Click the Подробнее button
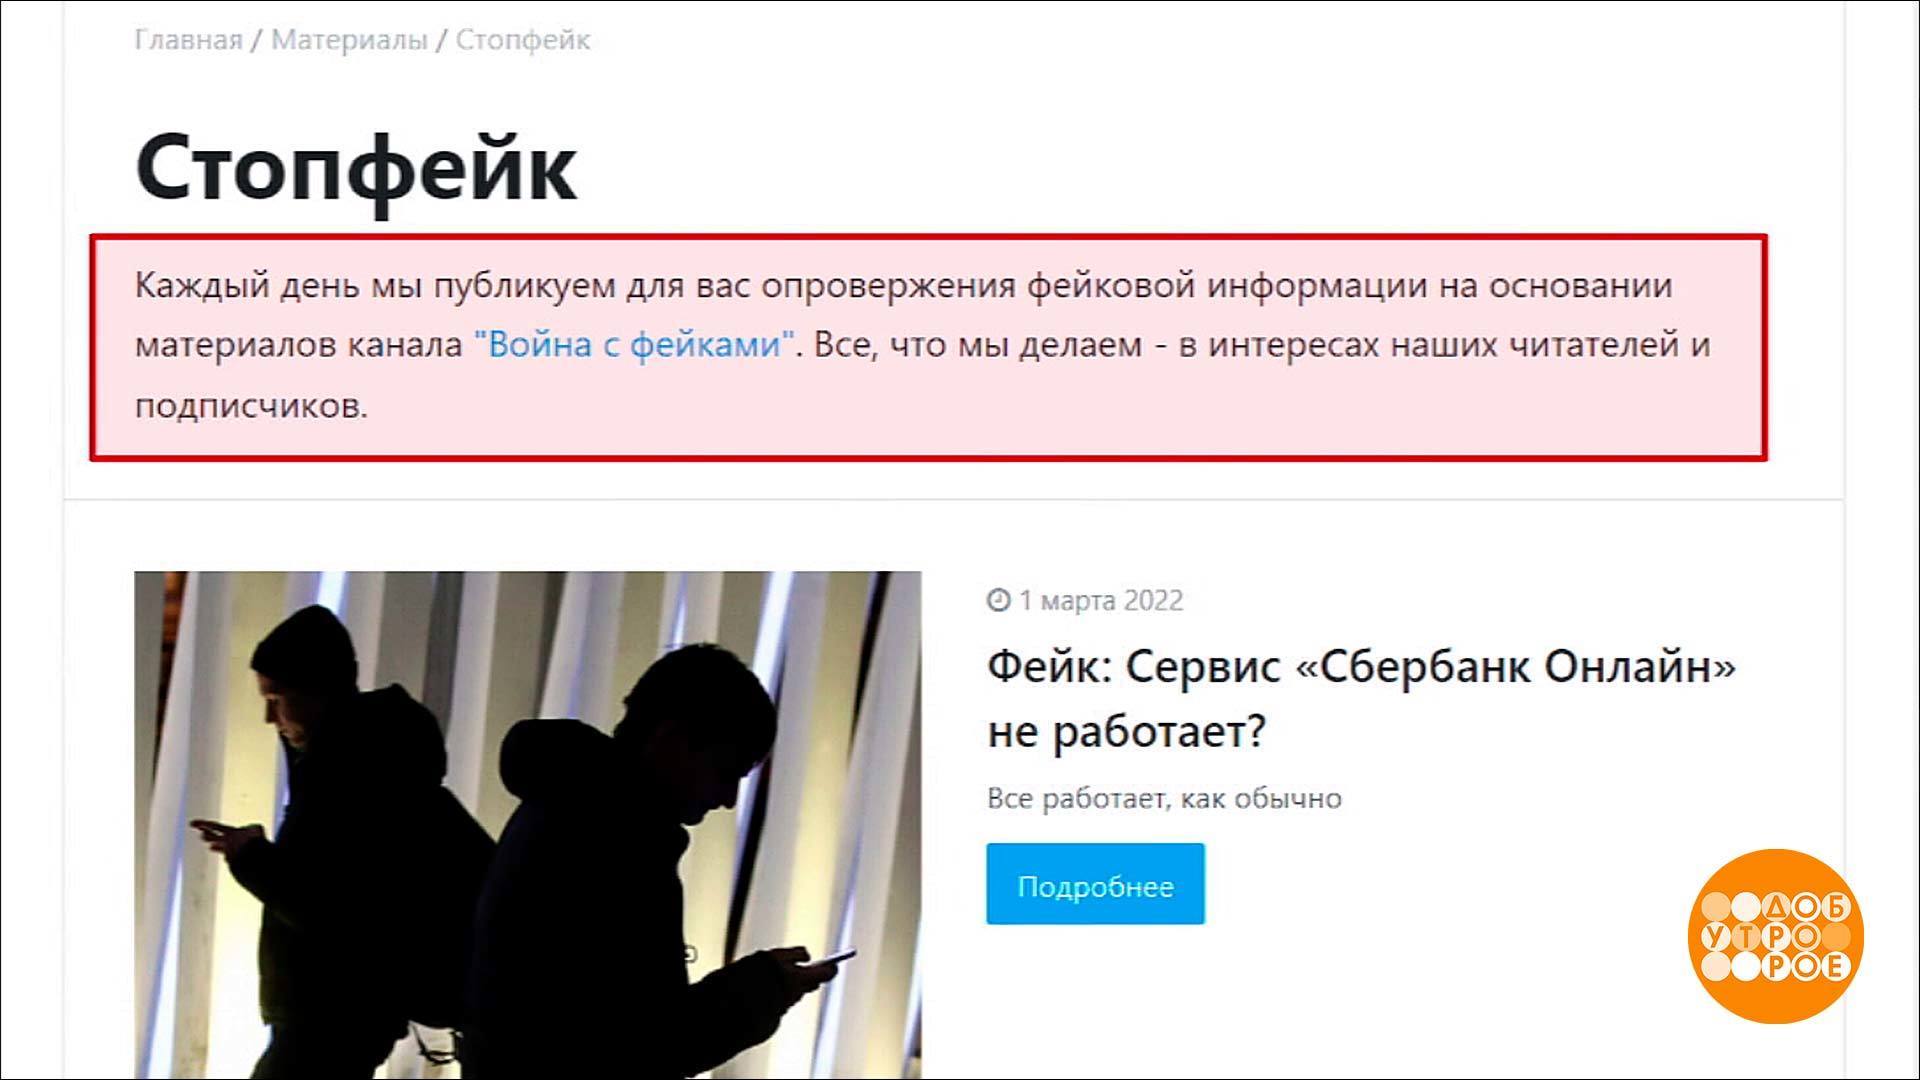Image resolution: width=1920 pixels, height=1080 pixels. (1095, 884)
